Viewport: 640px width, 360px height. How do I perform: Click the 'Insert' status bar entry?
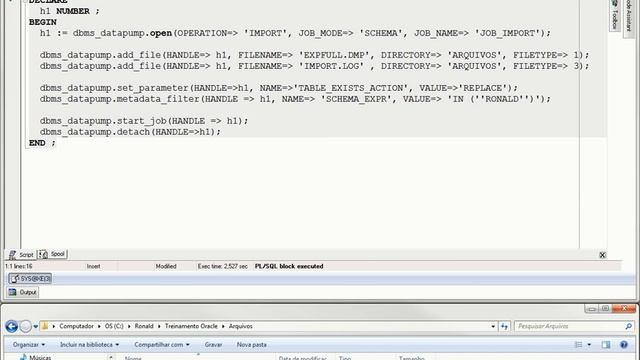tap(93, 266)
